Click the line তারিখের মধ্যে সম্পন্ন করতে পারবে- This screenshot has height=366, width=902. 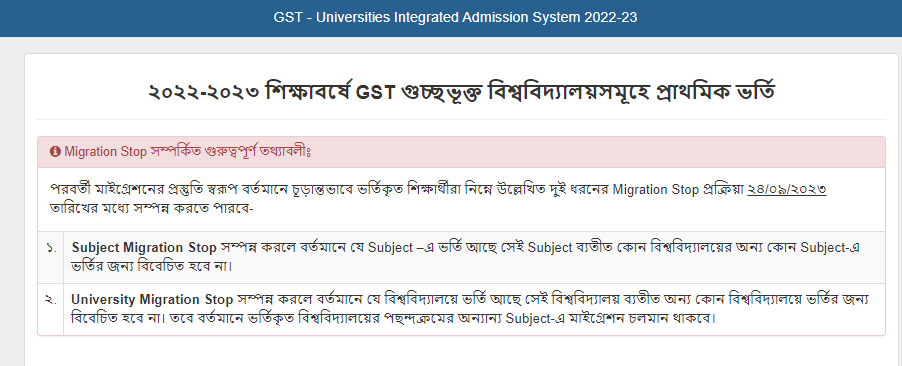point(152,208)
